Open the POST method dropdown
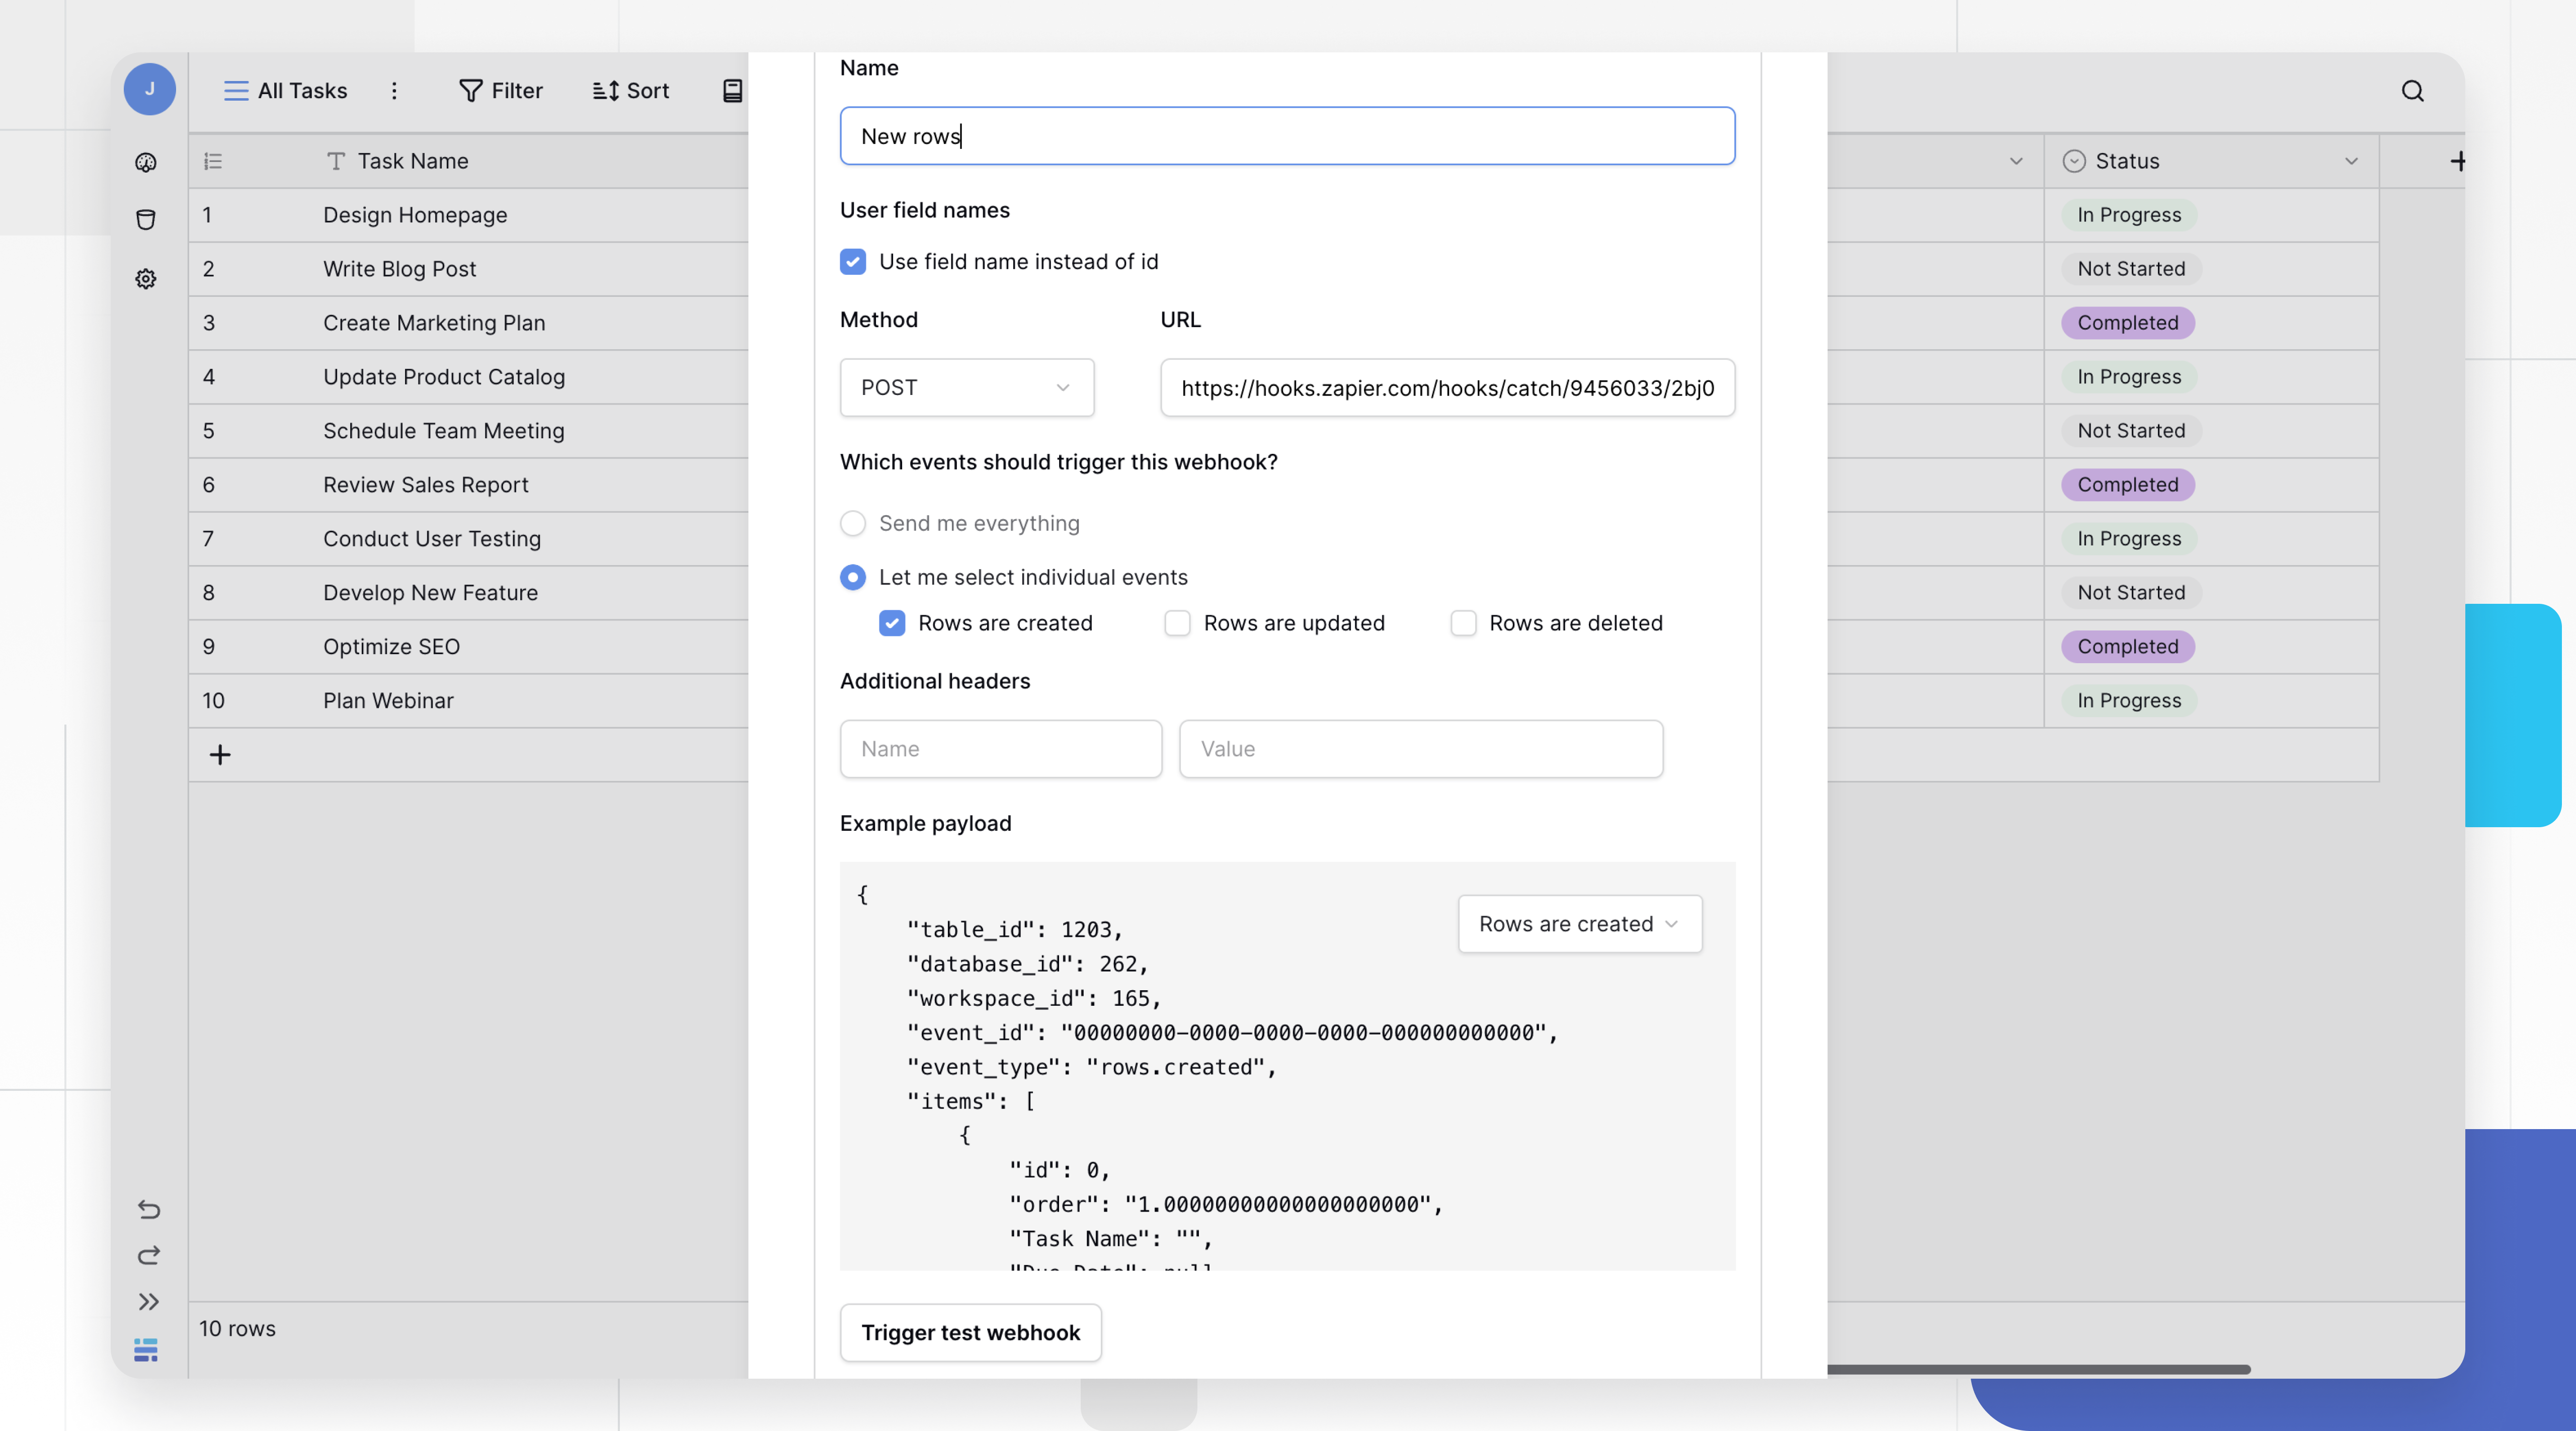Viewport: 2576px width, 1431px height. click(x=967, y=388)
